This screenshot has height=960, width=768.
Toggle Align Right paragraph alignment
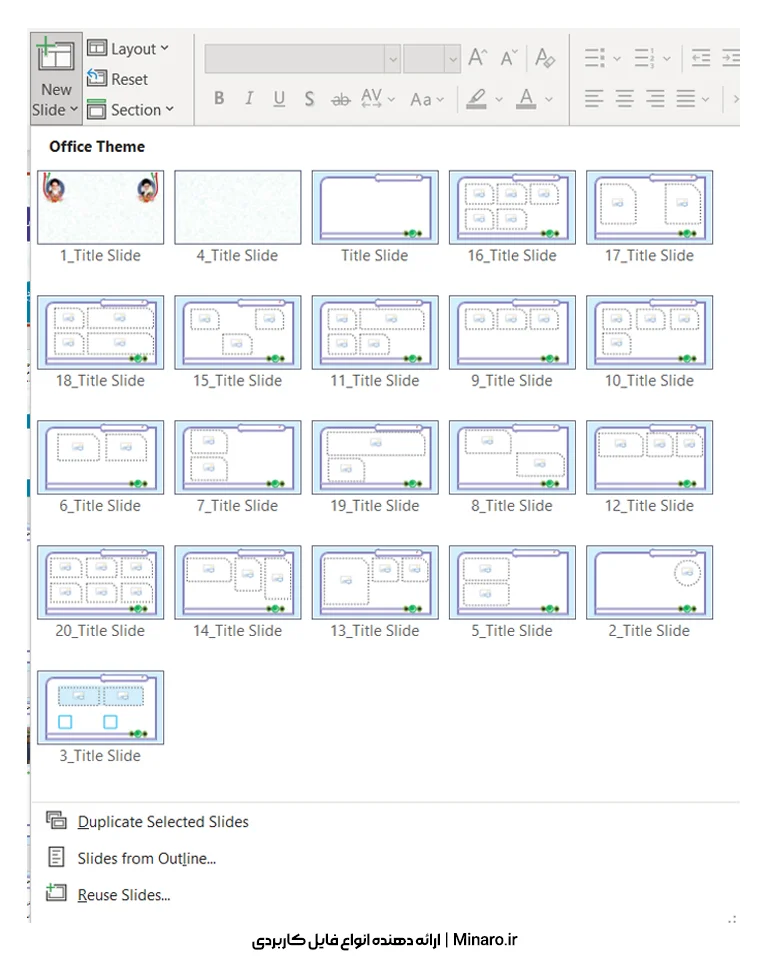pos(655,99)
